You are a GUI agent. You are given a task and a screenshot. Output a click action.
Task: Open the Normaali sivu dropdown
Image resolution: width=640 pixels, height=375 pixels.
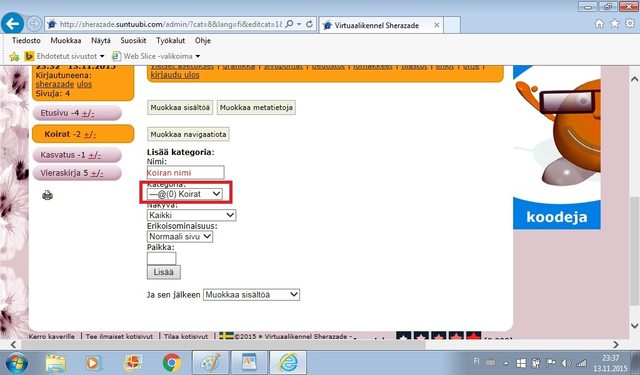click(180, 236)
